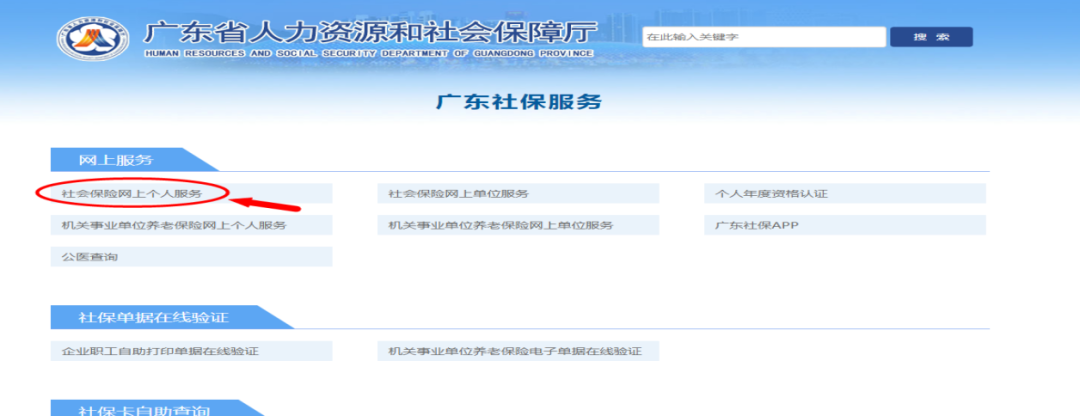The image size is (1080, 416).
Task: Select the 社保单据在线验证 section tab
Action: click(153, 318)
